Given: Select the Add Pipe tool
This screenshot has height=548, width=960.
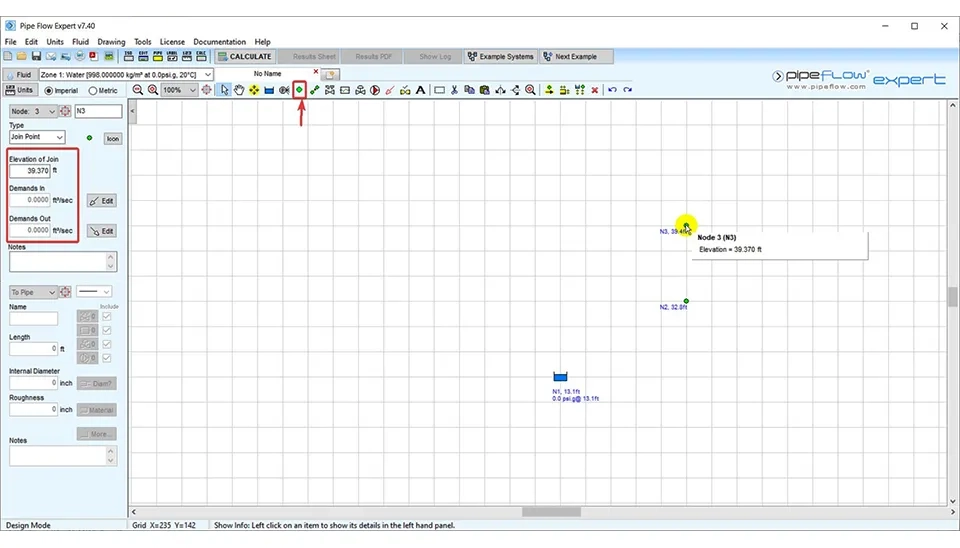Looking at the screenshot, I should pyautogui.click(x=315, y=90).
